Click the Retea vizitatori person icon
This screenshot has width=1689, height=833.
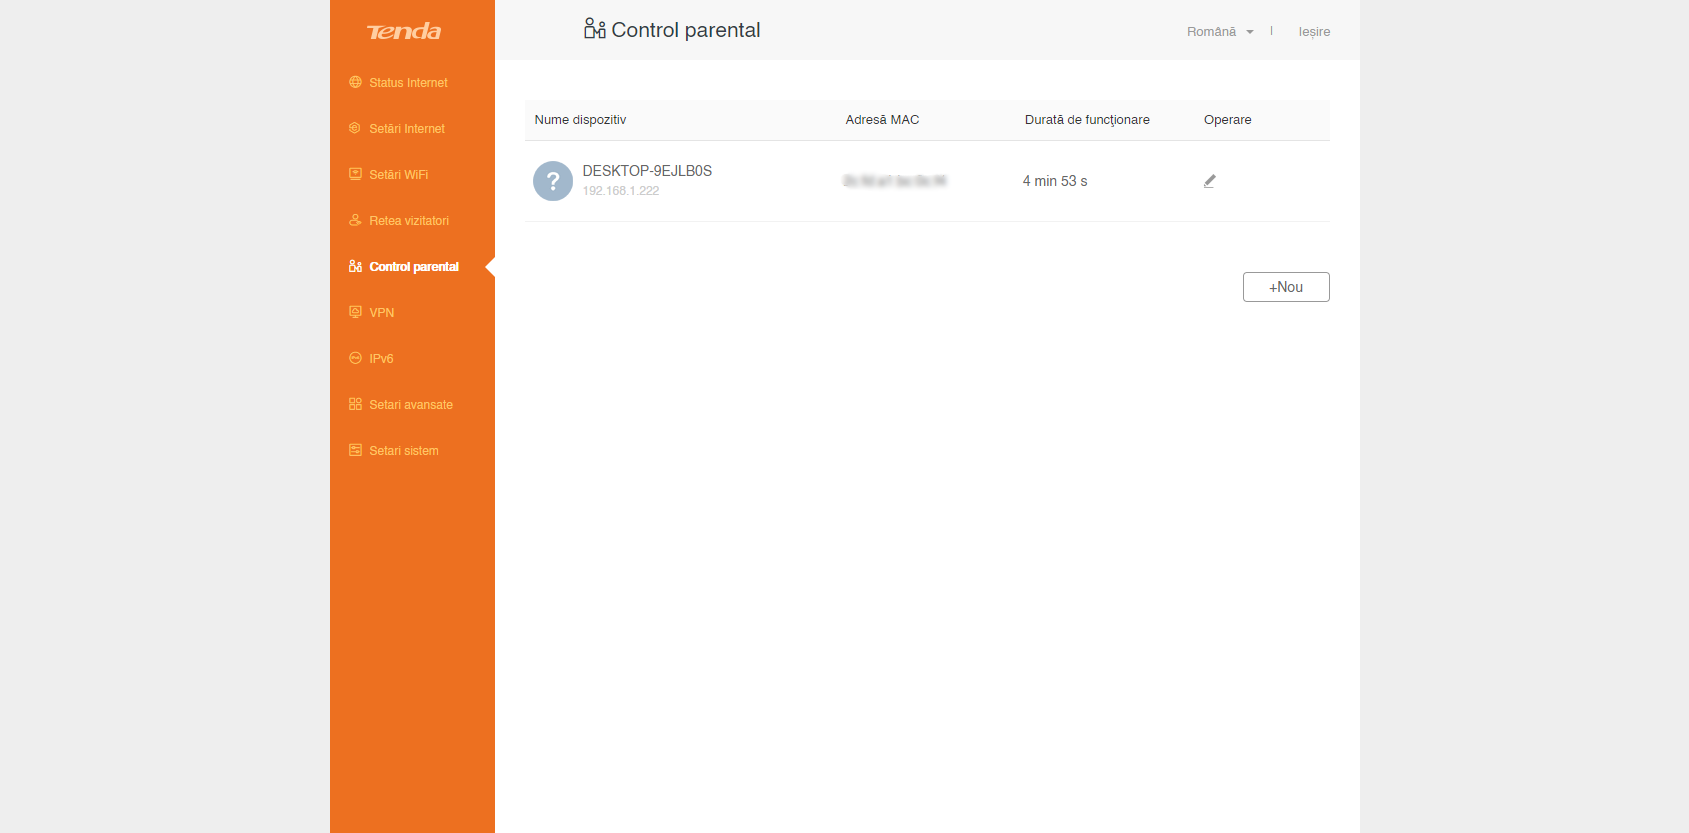point(355,220)
